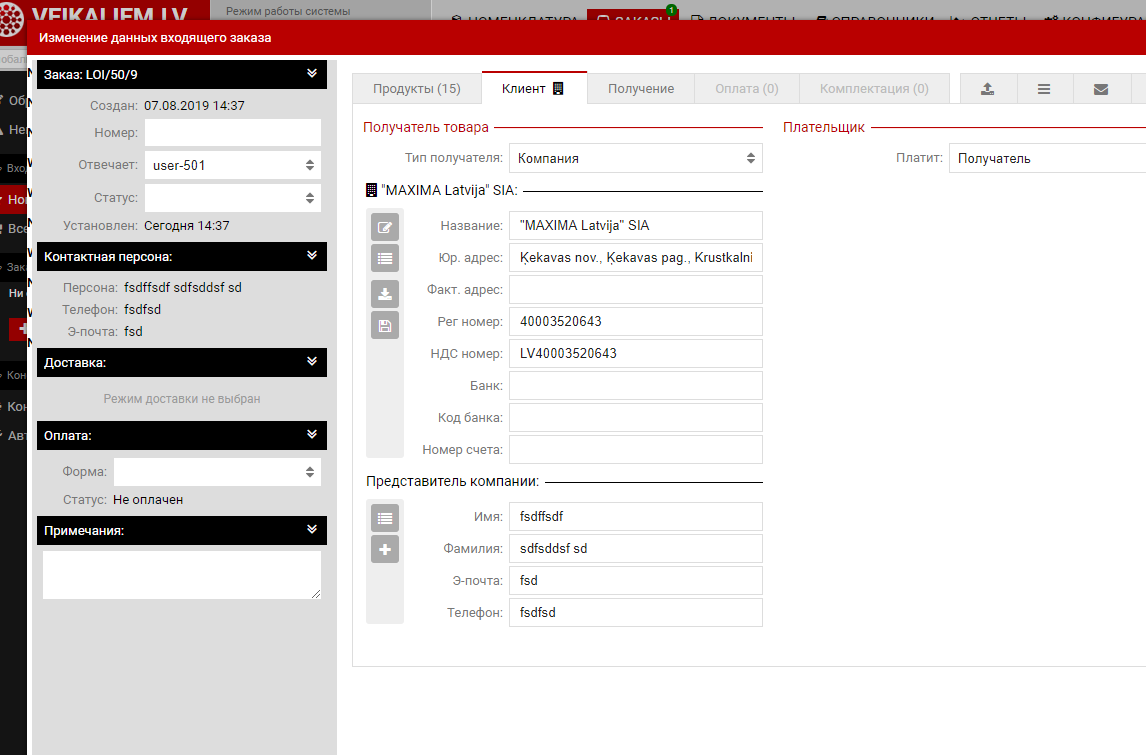Collapse the Доставка section

(x=312, y=362)
